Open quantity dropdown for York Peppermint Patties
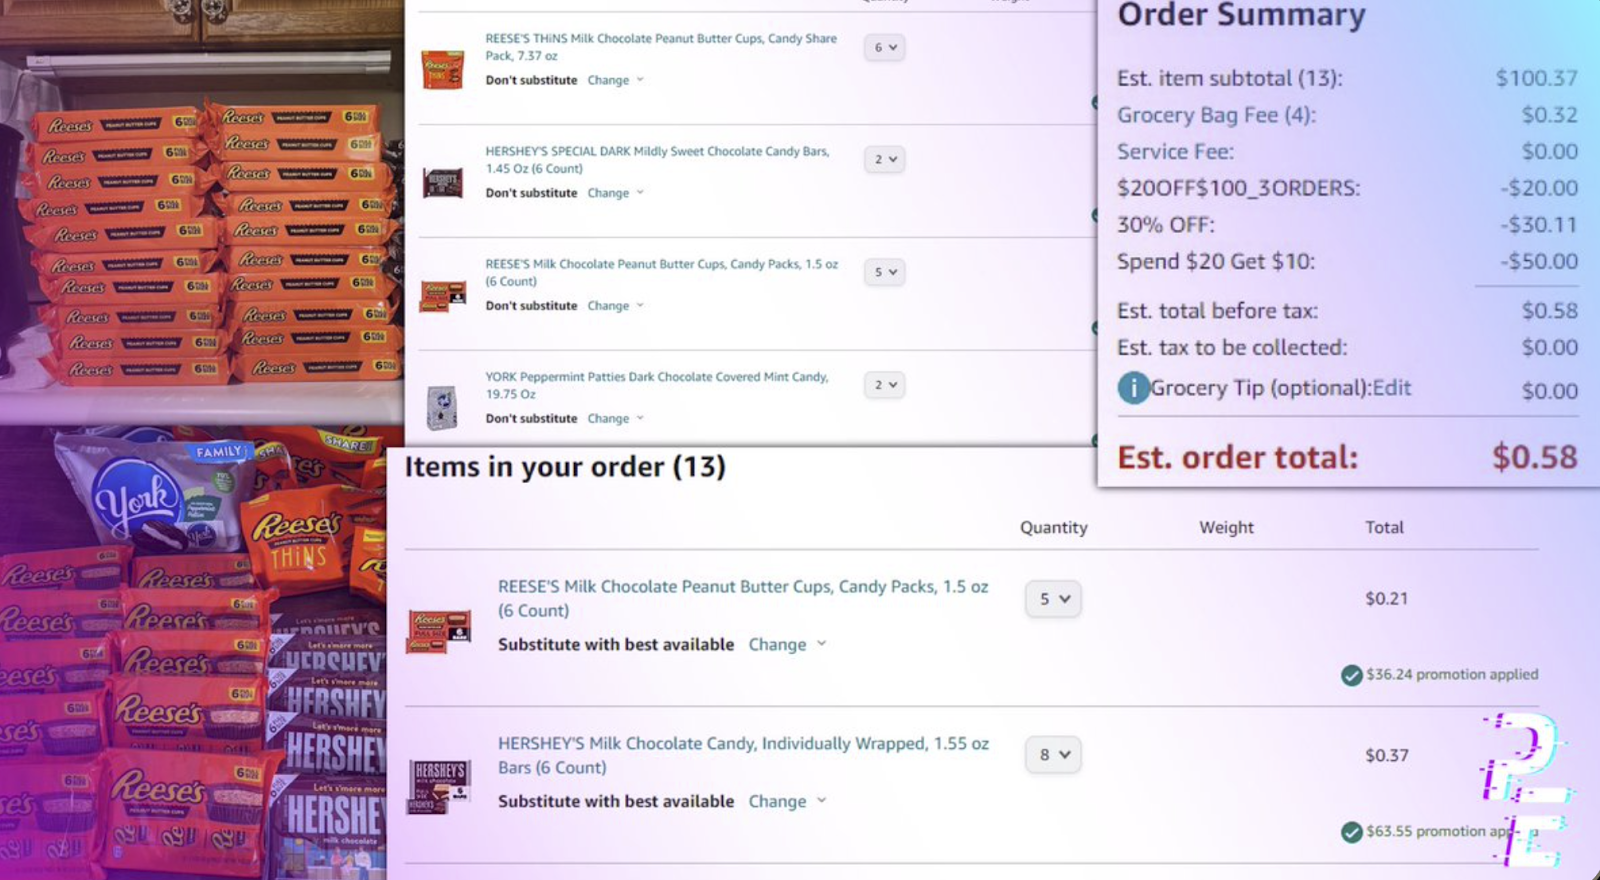Viewport: 1600px width, 880px height. coord(885,385)
